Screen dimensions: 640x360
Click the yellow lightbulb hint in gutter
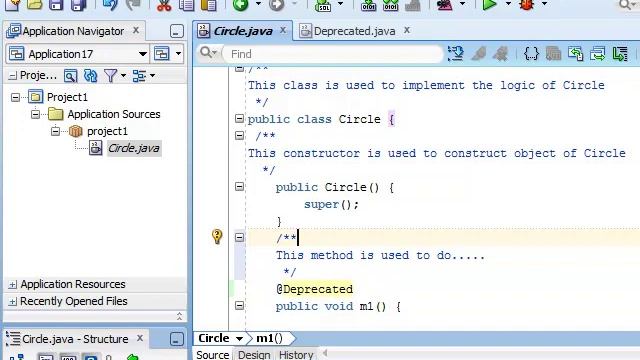[217, 236]
